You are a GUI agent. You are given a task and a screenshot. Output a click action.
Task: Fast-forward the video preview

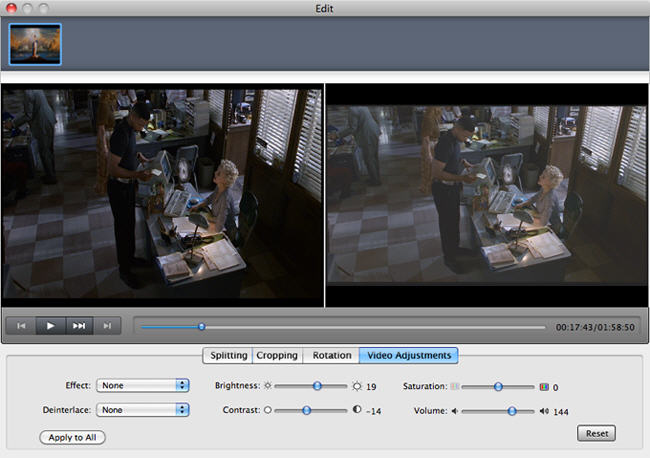point(79,326)
